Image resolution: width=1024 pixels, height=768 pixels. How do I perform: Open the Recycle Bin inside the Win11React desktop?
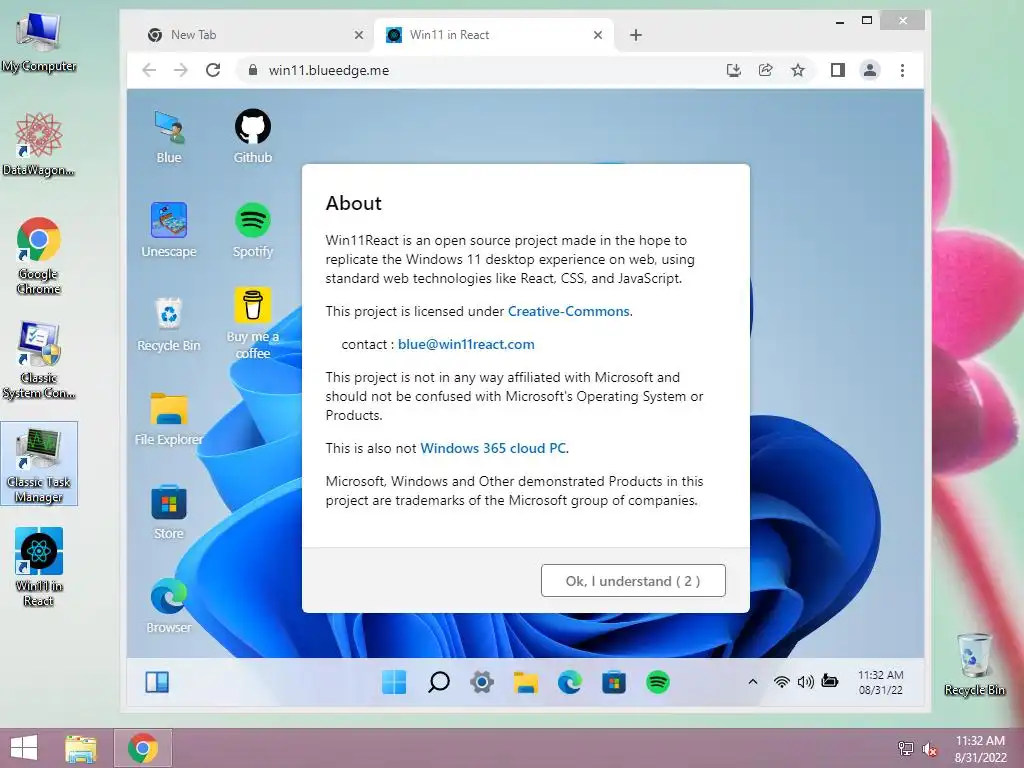tap(168, 324)
